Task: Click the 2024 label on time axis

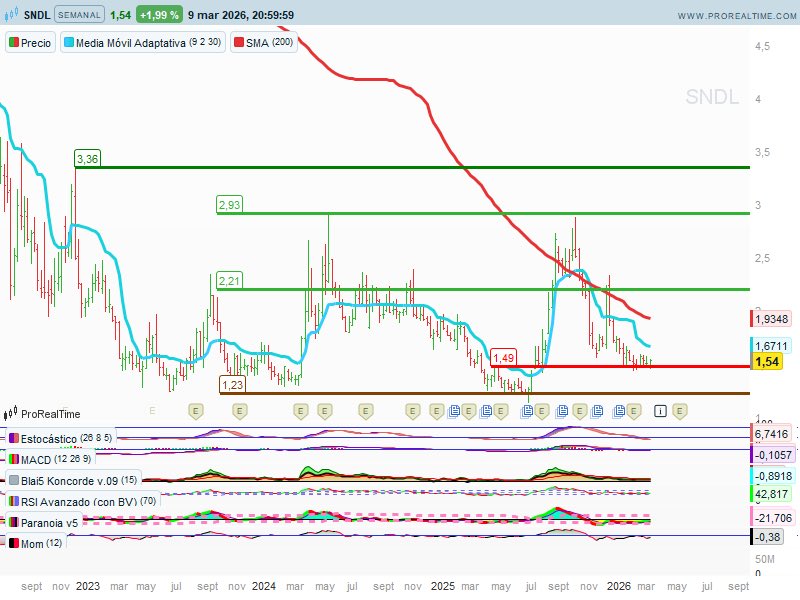Action: pos(263,586)
